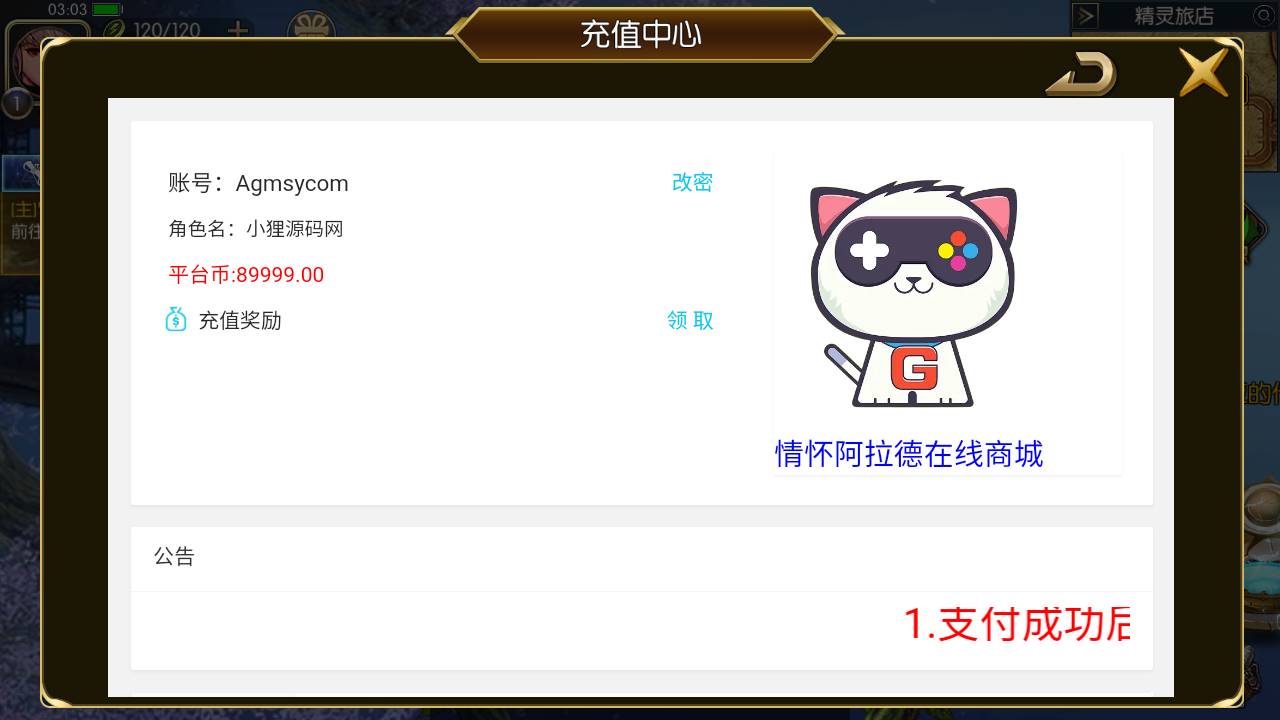Click the plus icon beside 120/120
The image size is (1280, 720).
point(238,30)
